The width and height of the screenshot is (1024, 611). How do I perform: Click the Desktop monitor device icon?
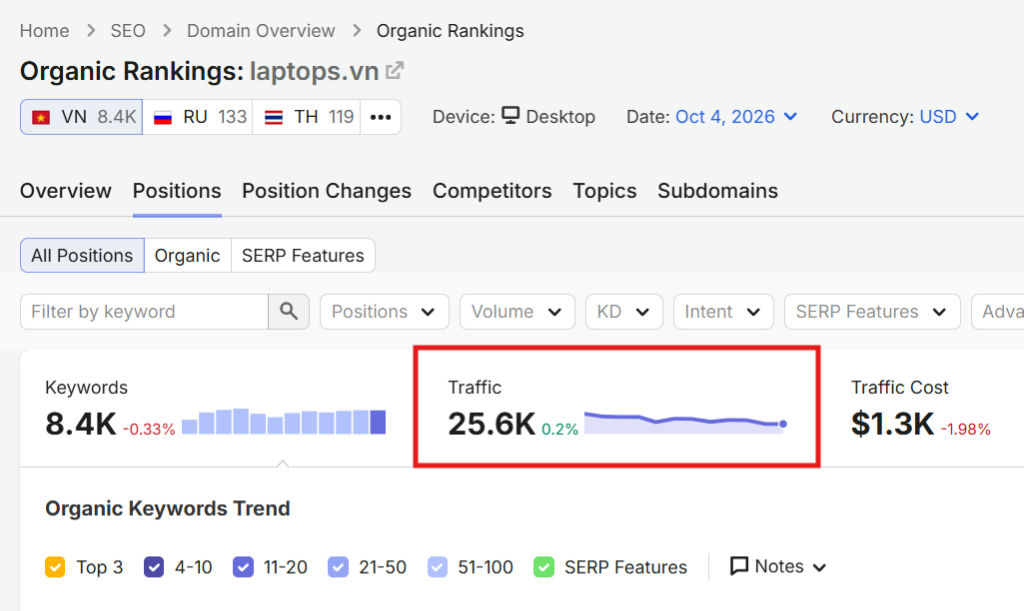click(x=511, y=116)
